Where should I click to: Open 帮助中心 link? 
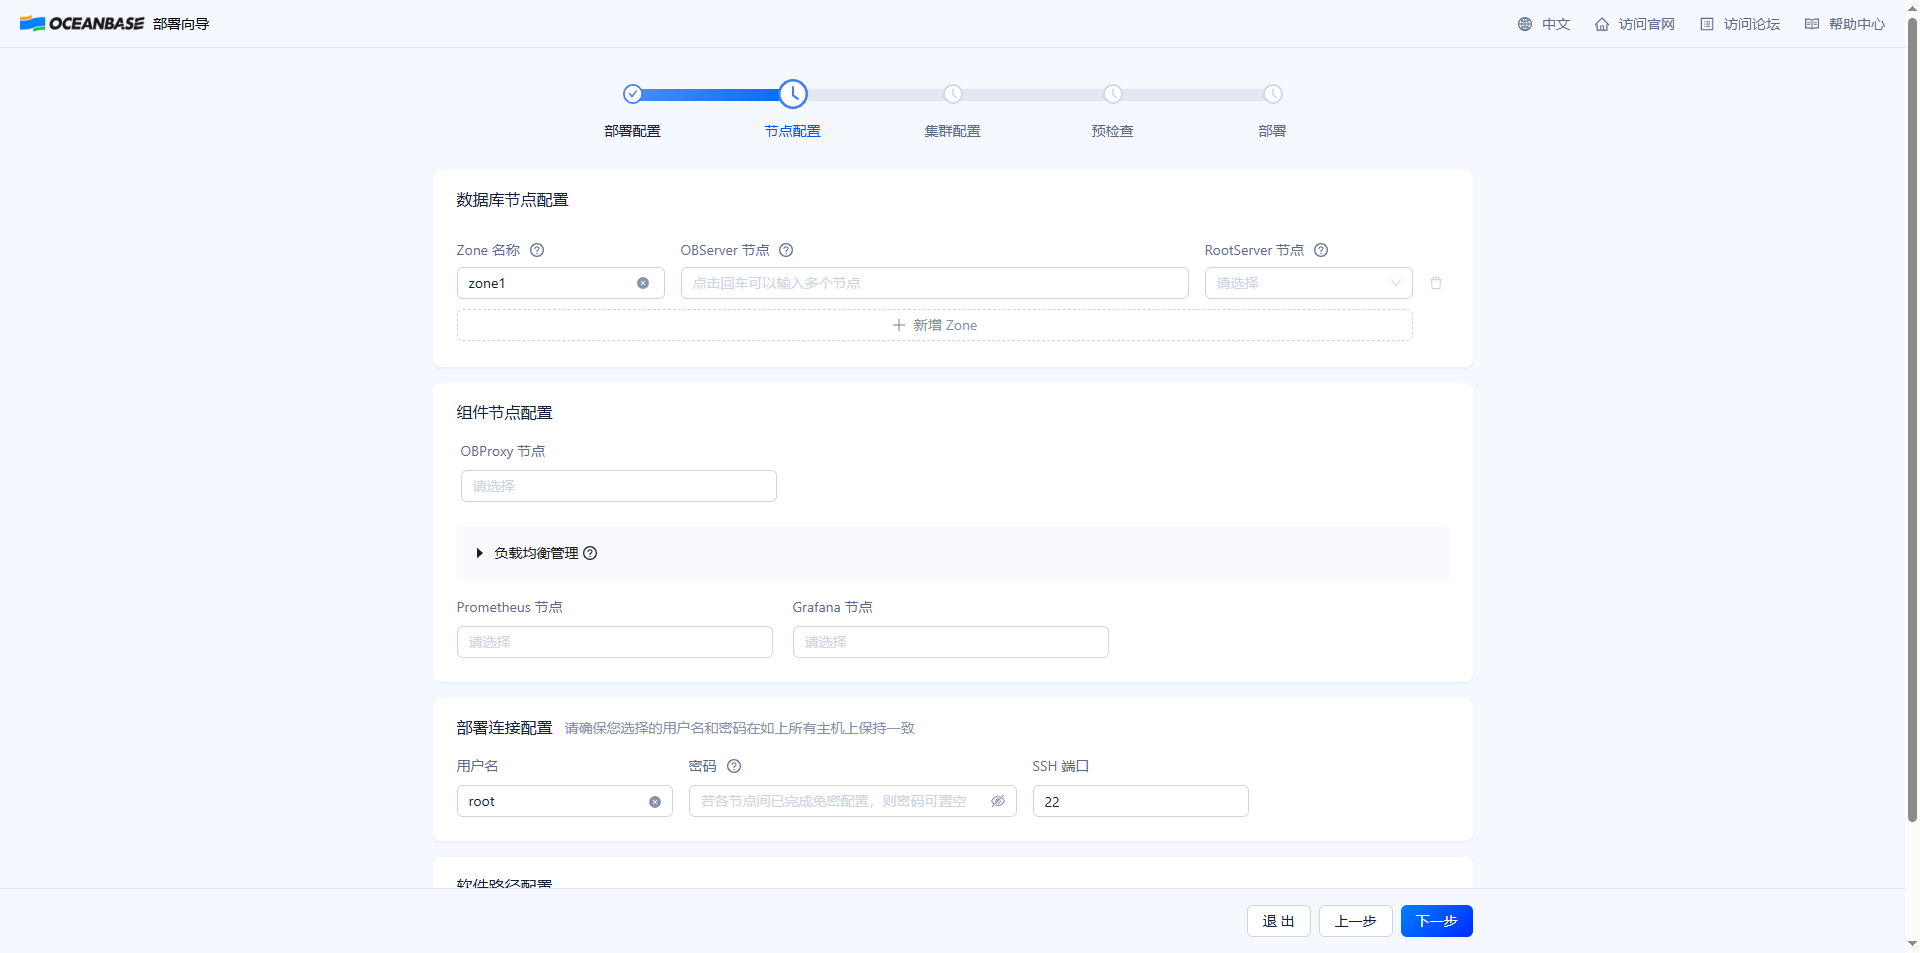click(x=1857, y=24)
